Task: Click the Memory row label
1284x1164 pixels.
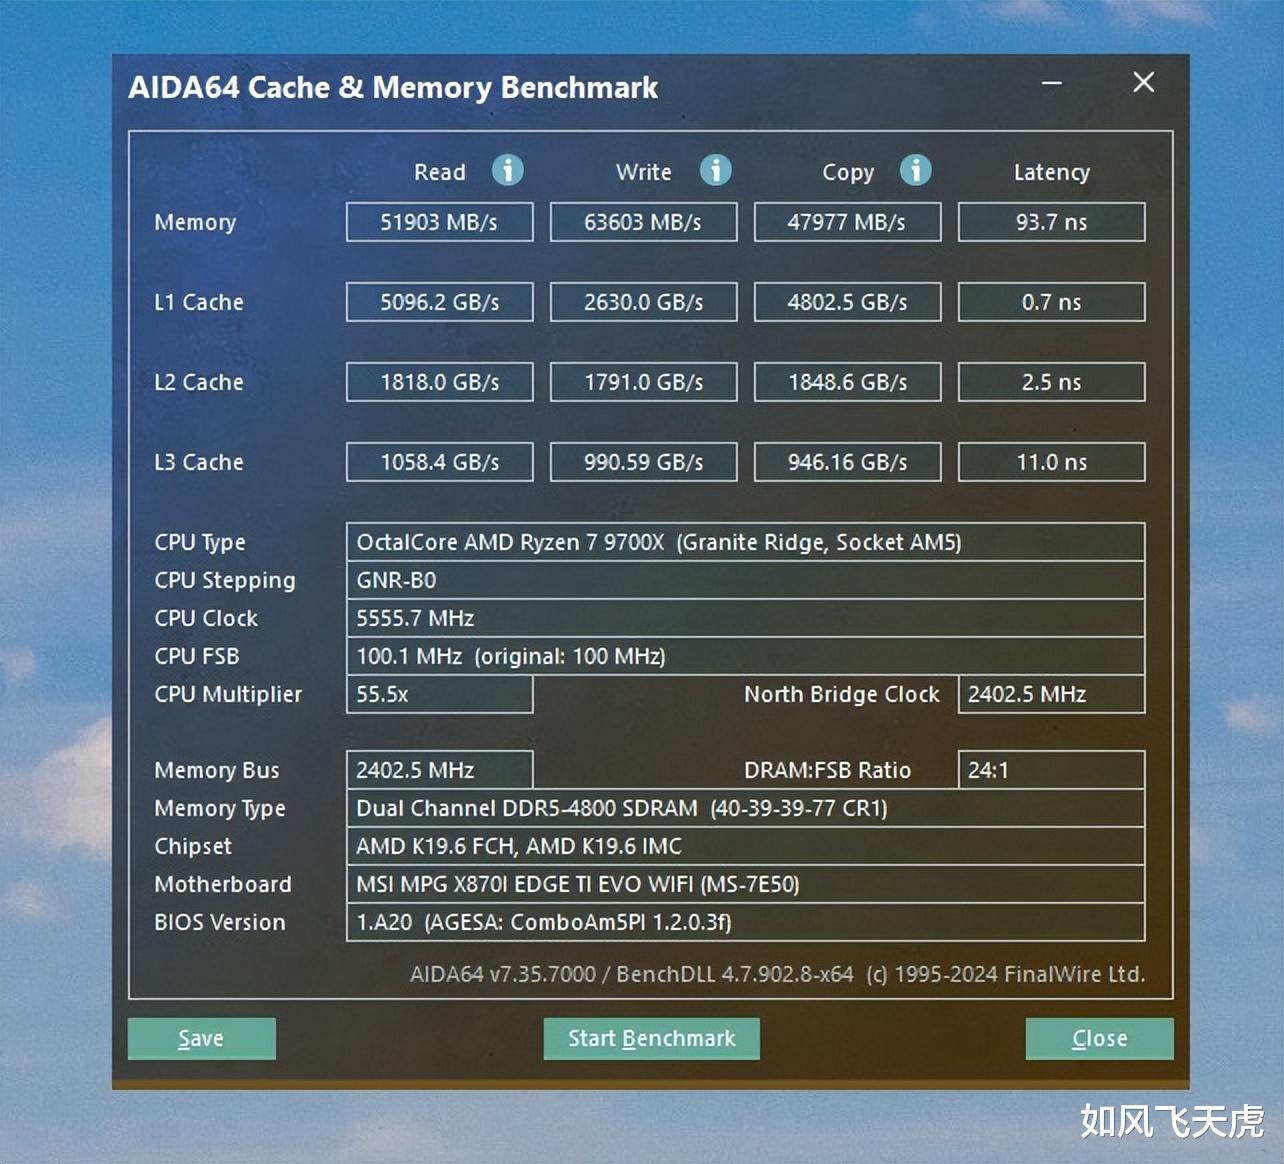Action: [x=195, y=223]
